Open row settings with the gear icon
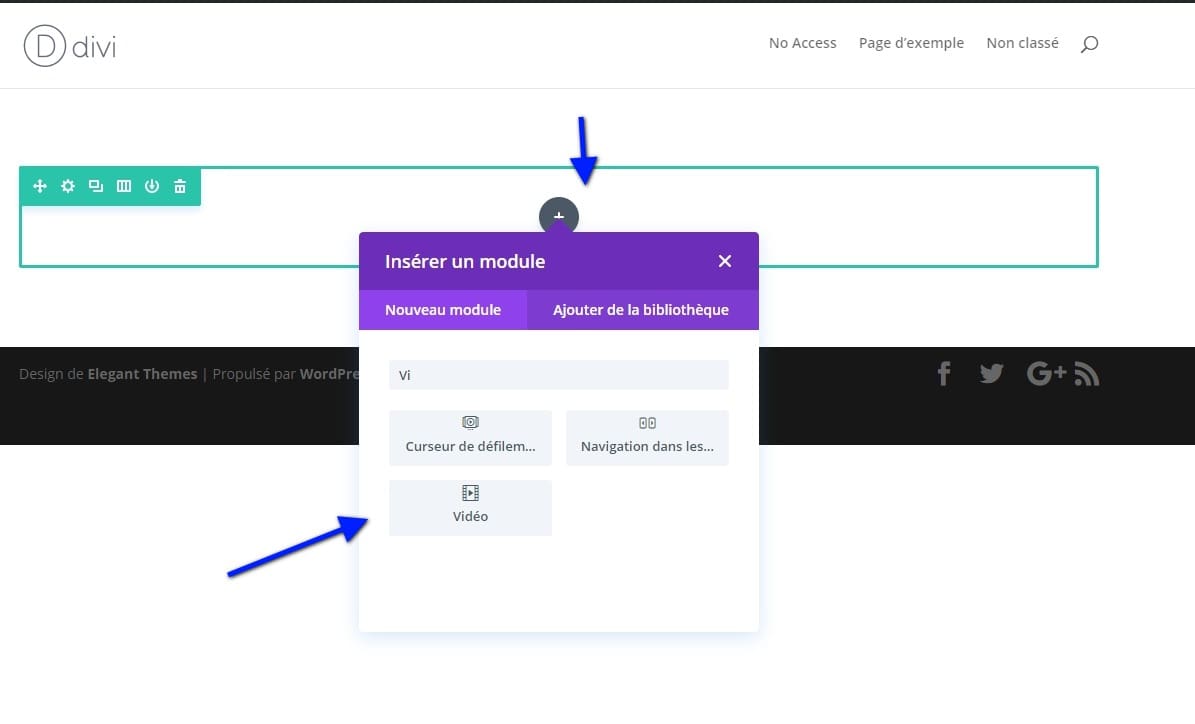This screenshot has height=724, width=1195. click(68, 186)
